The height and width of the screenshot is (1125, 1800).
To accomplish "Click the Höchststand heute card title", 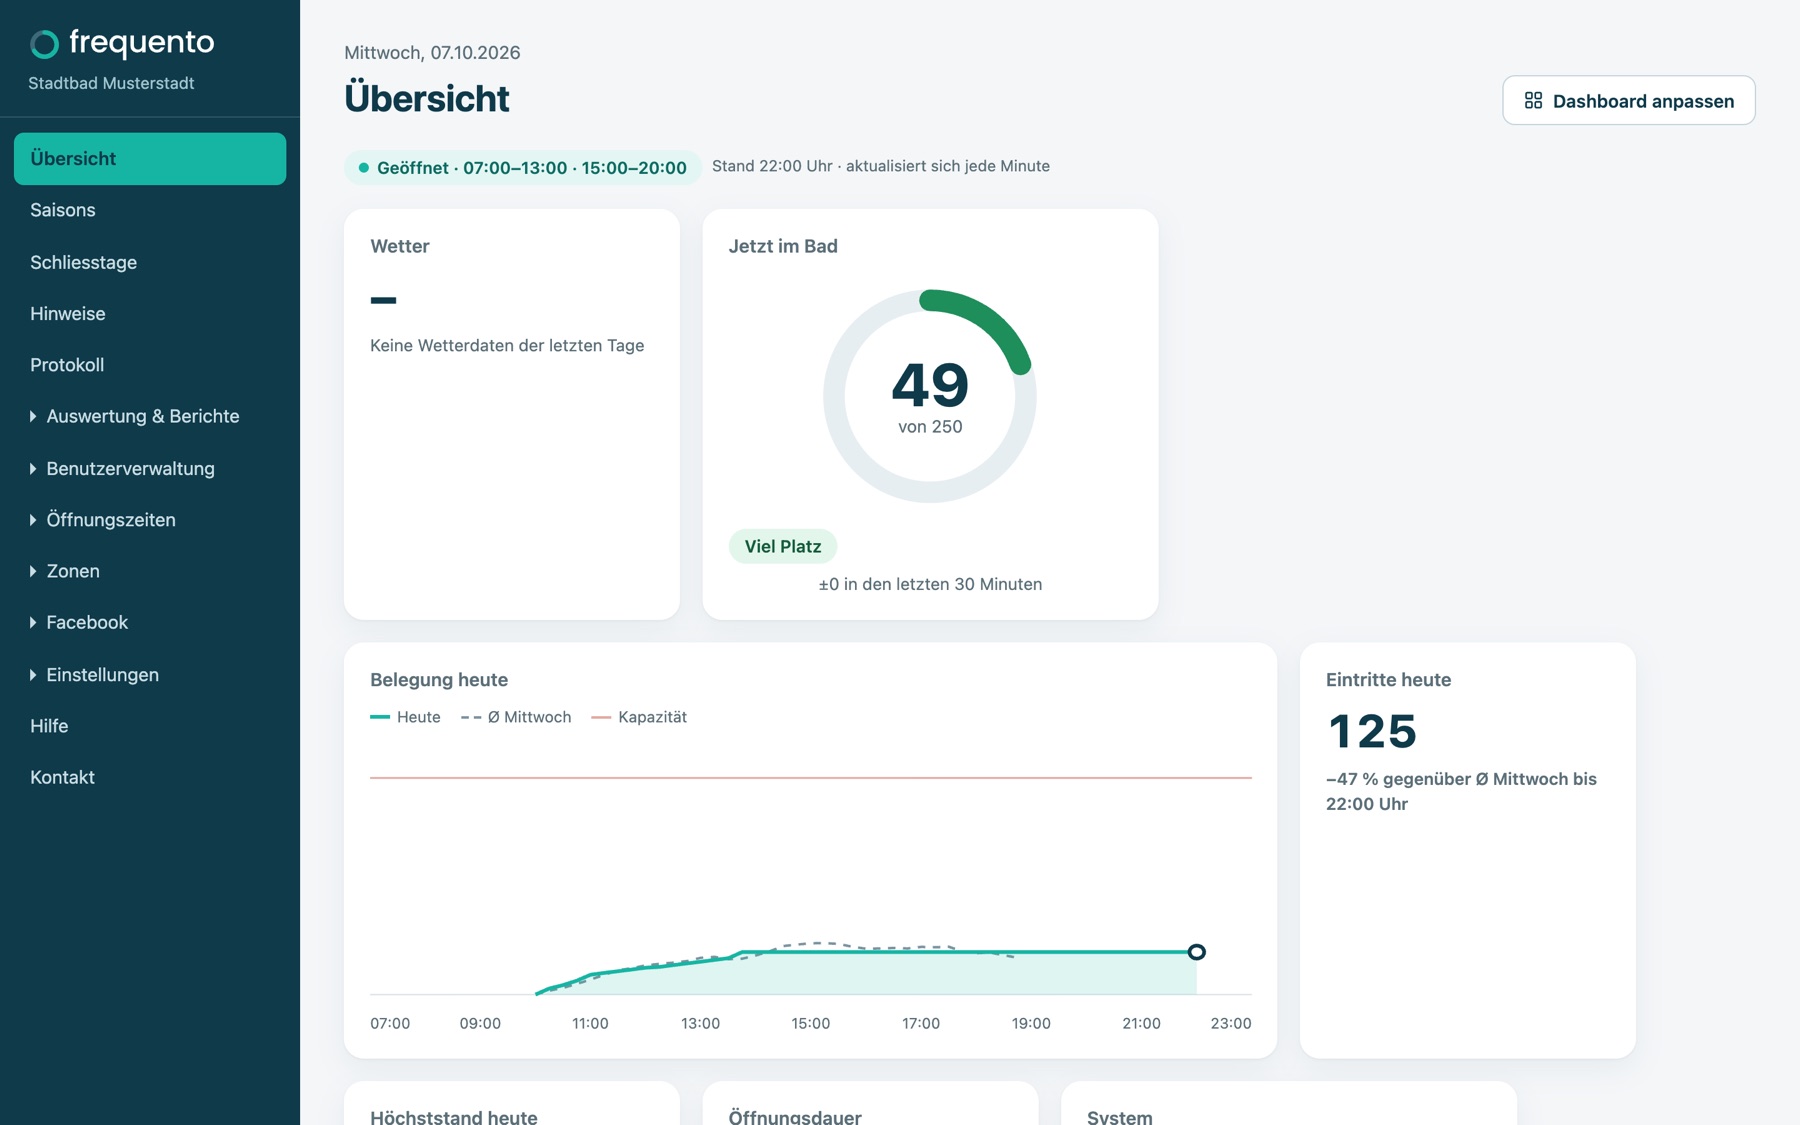I will click(x=454, y=1117).
